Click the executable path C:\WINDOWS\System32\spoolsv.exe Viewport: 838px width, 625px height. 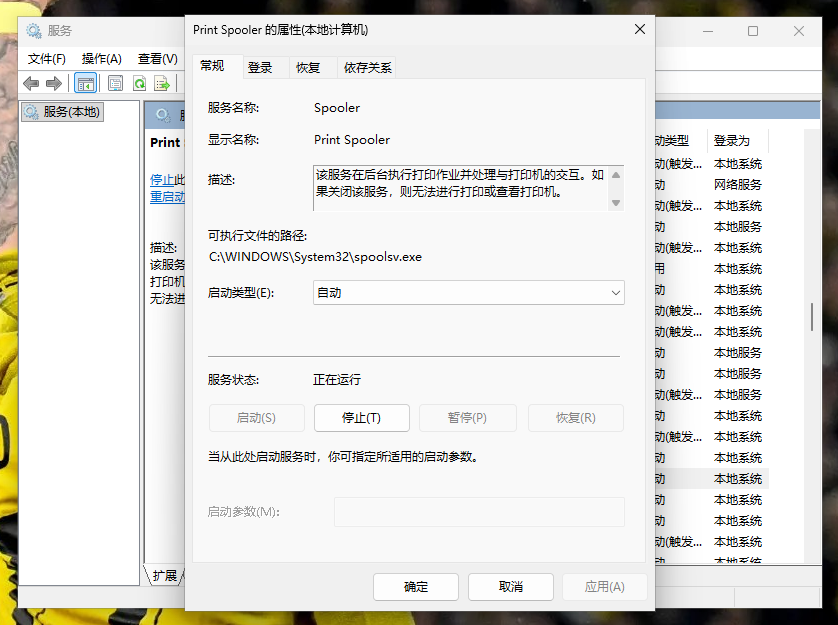point(315,257)
